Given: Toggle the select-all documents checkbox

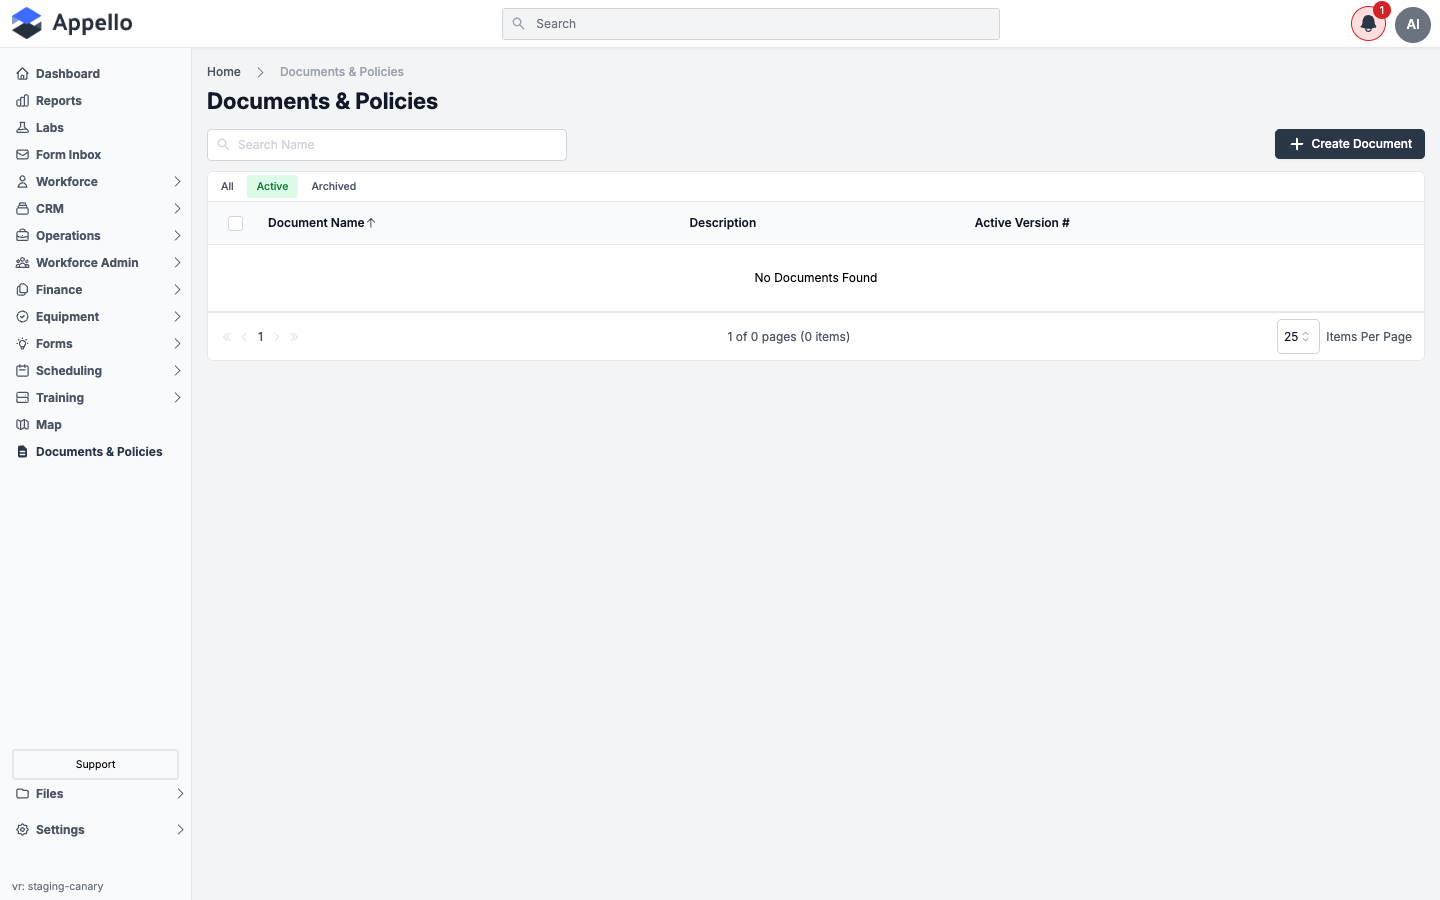Looking at the screenshot, I should (x=236, y=224).
